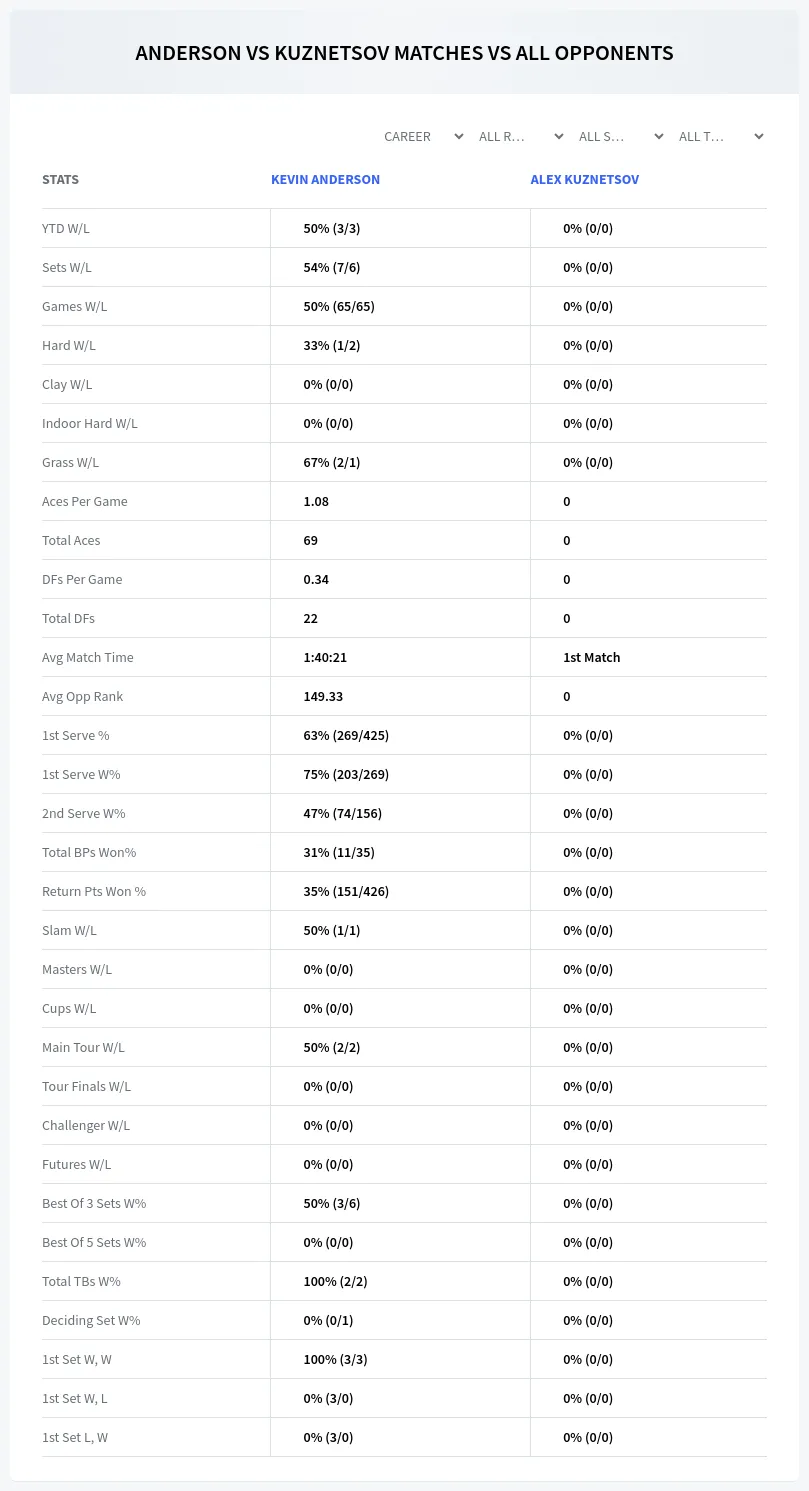The image size is (809, 1491).
Task: Click Anderson's 1st Serve % value
Action: pyautogui.click(x=346, y=735)
